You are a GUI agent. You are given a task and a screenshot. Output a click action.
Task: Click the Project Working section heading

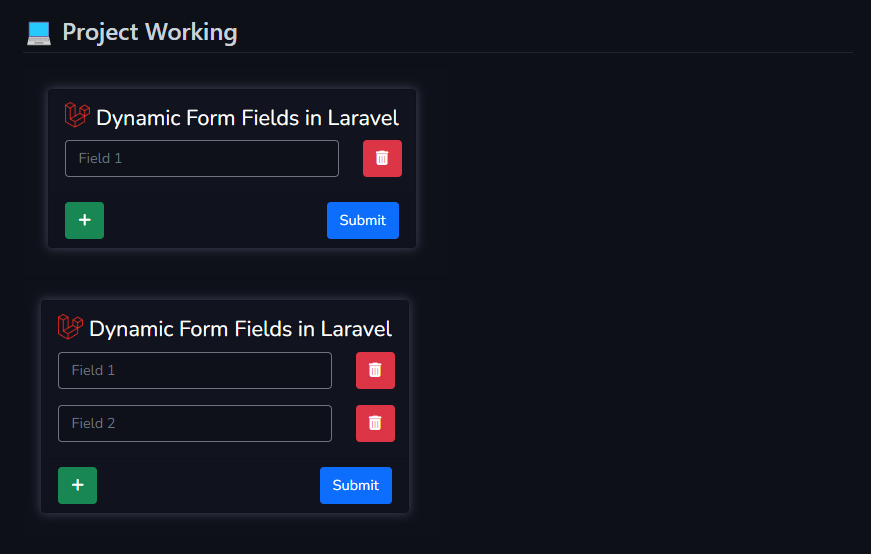pos(150,32)
